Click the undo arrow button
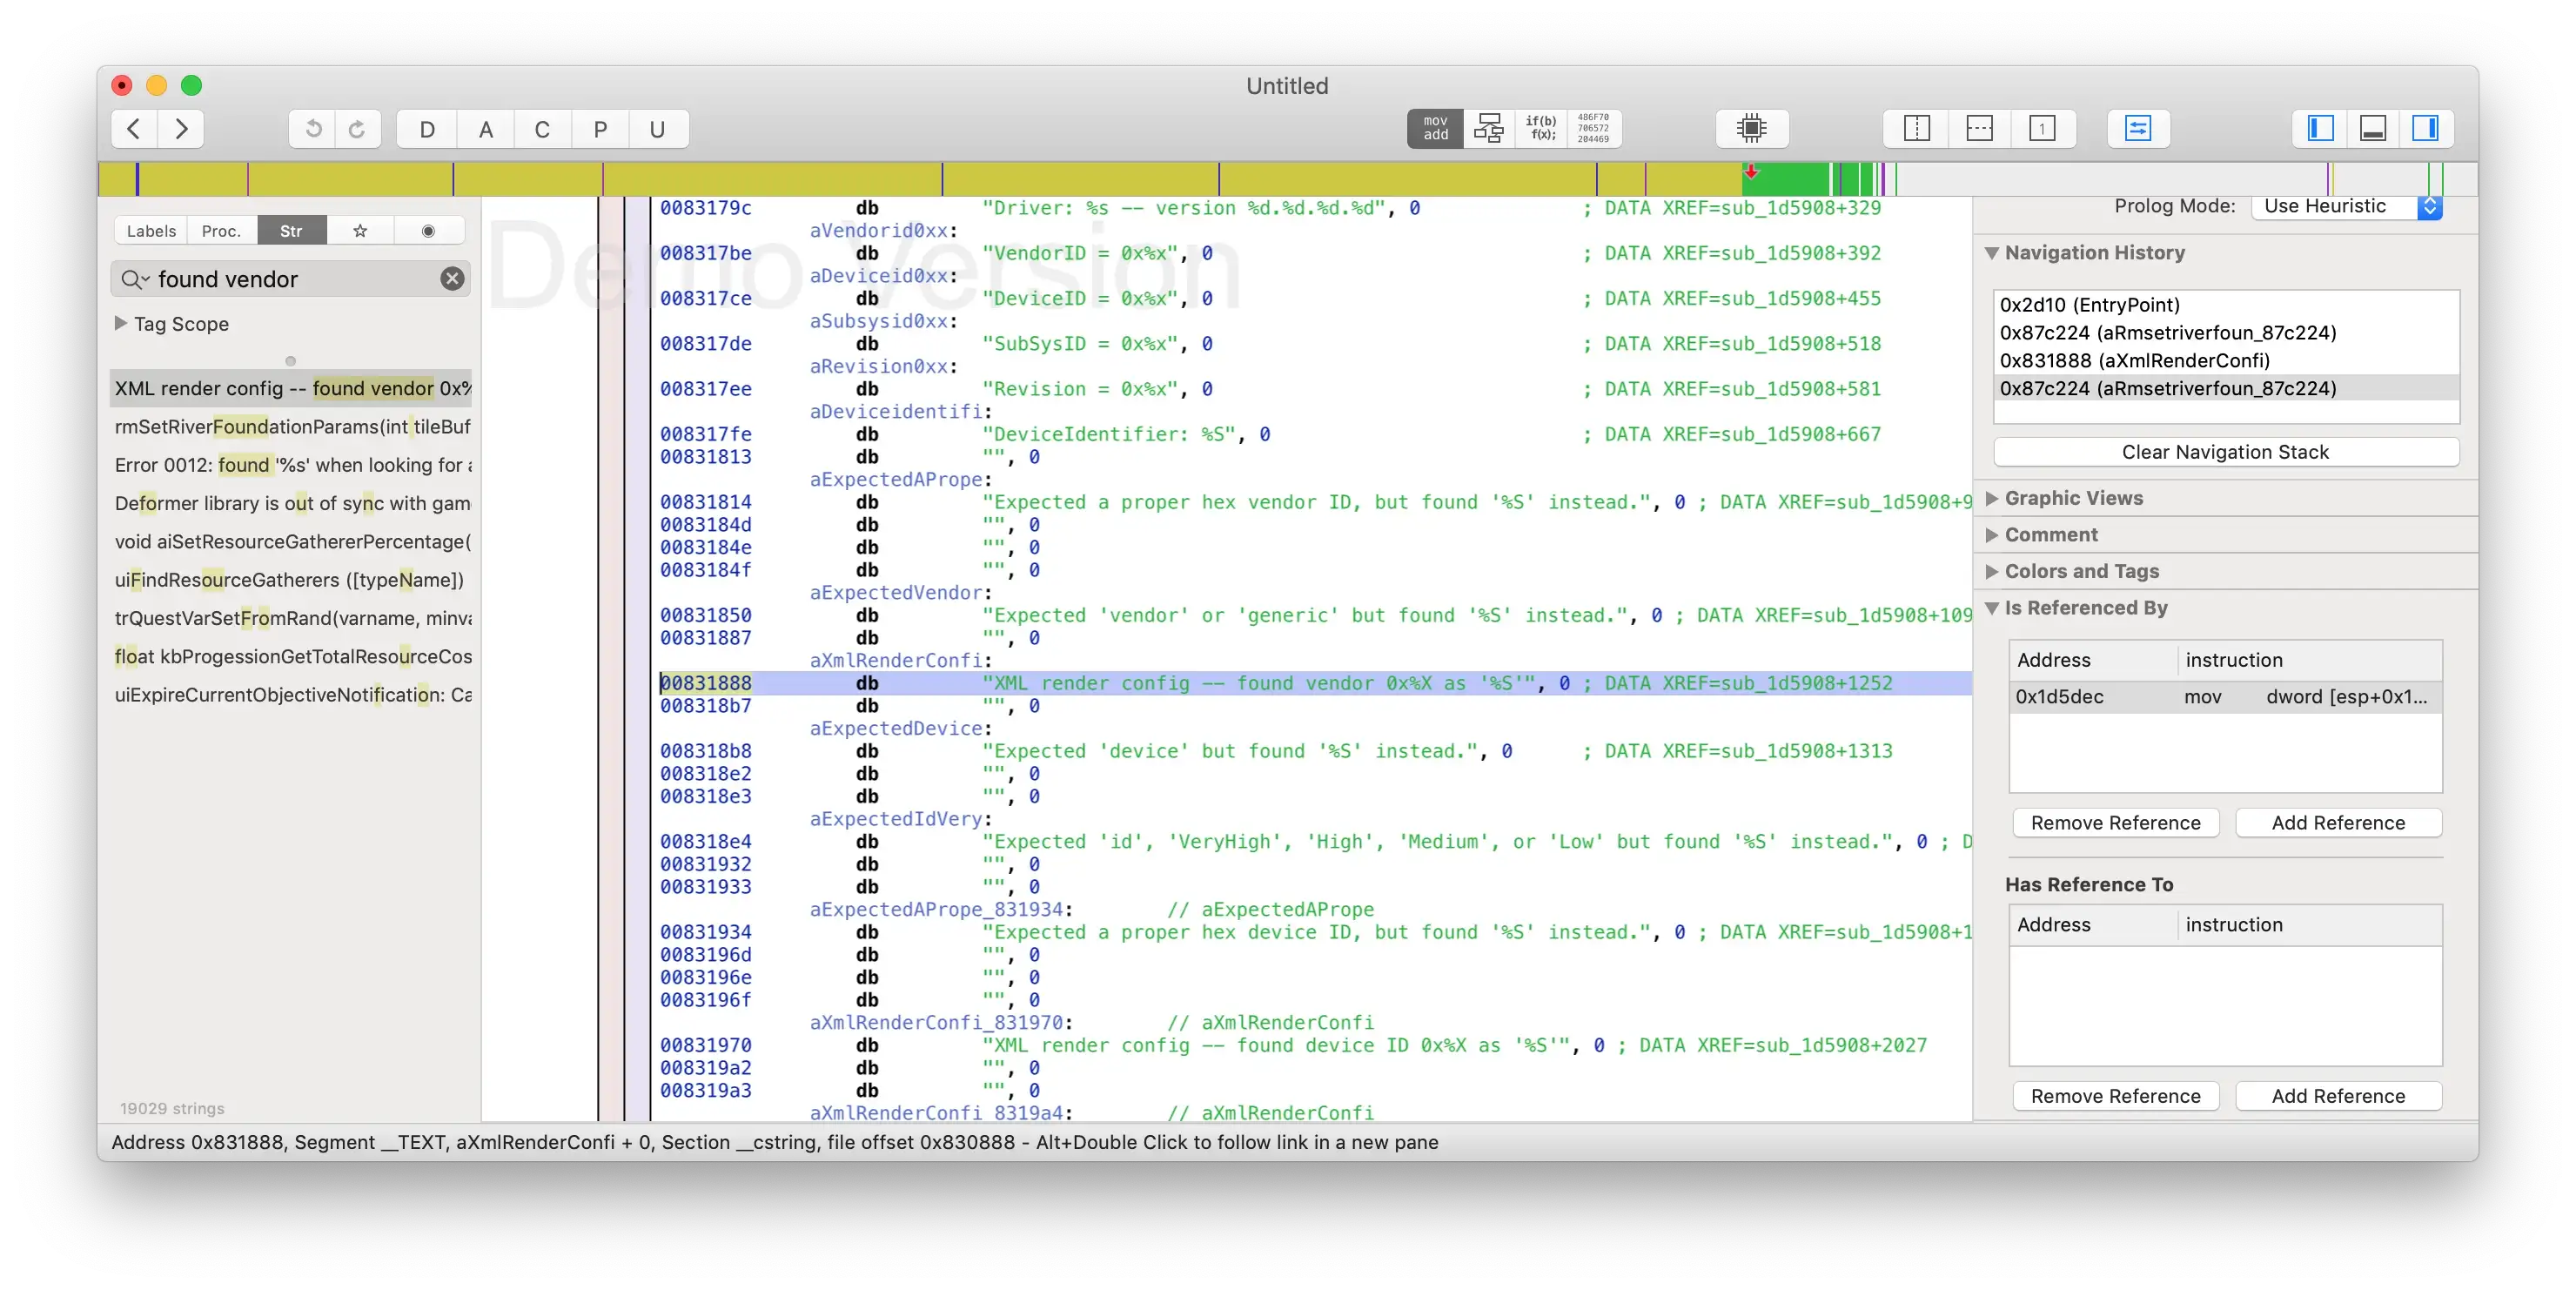Viewport: 2576px width, 1290px height. tap(313, 129)
